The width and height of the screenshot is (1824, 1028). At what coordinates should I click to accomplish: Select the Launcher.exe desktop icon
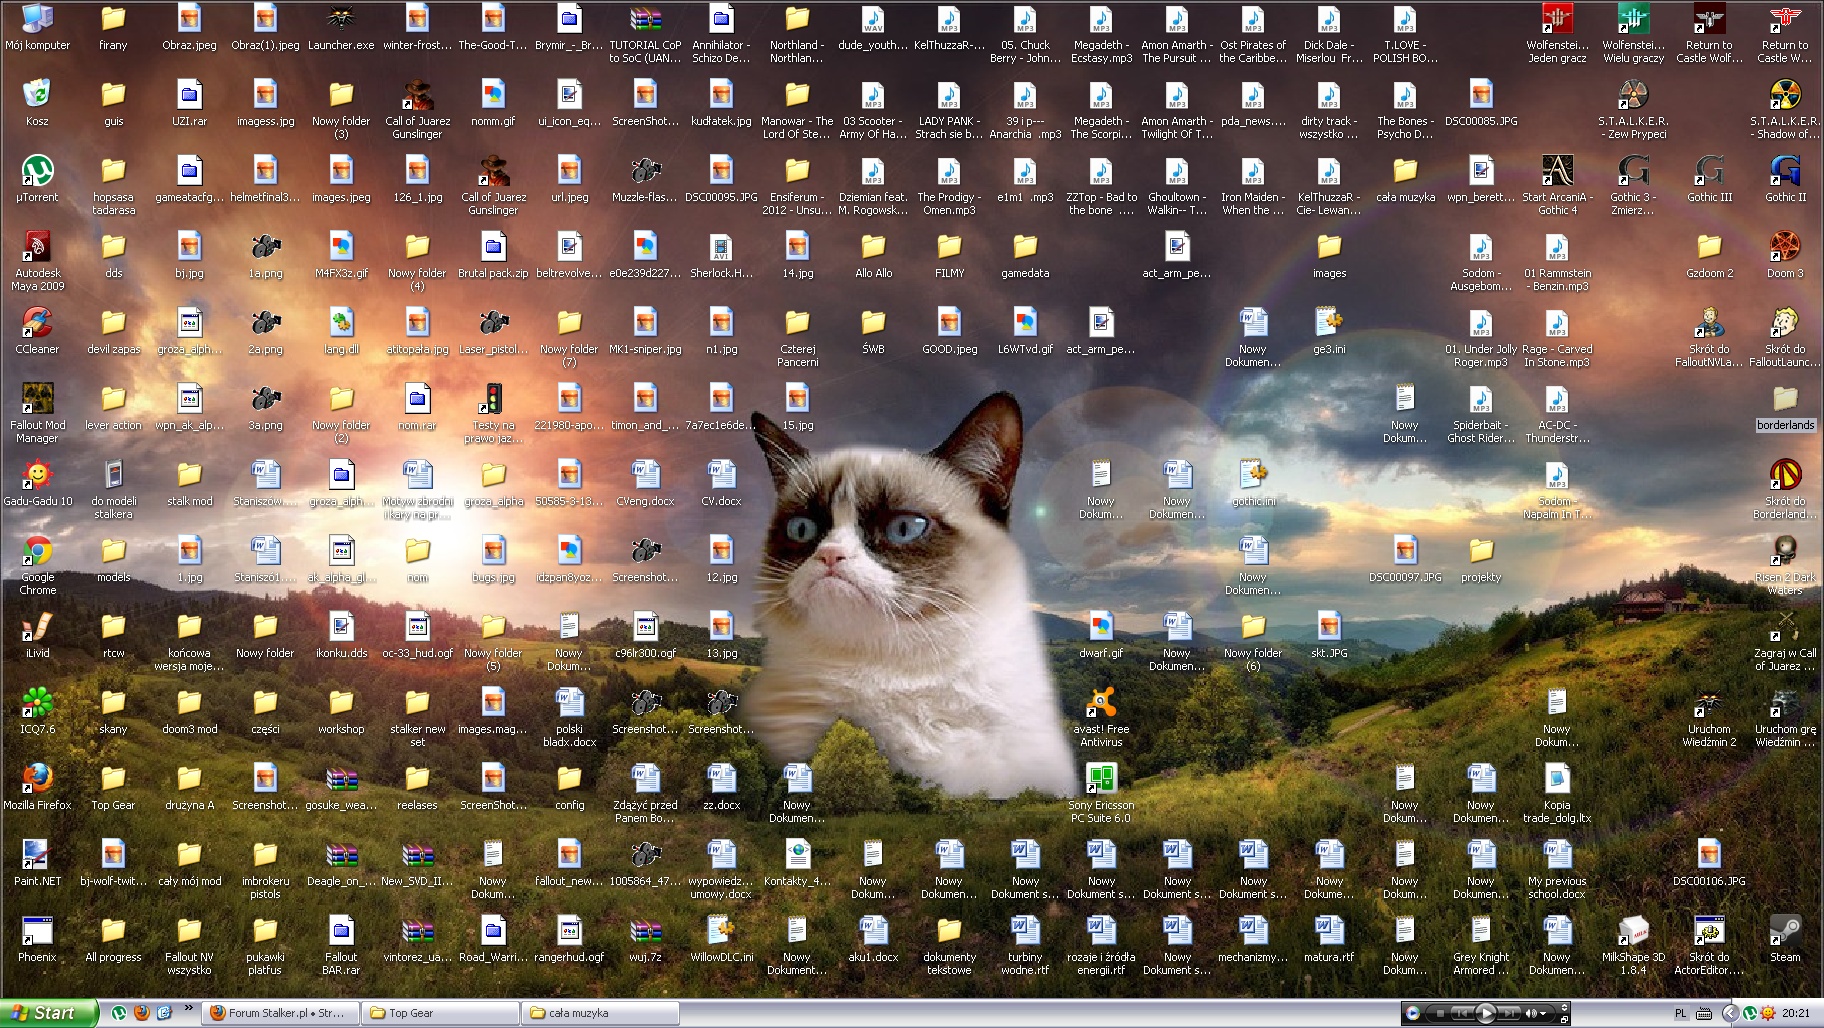(x=341, y=27)
